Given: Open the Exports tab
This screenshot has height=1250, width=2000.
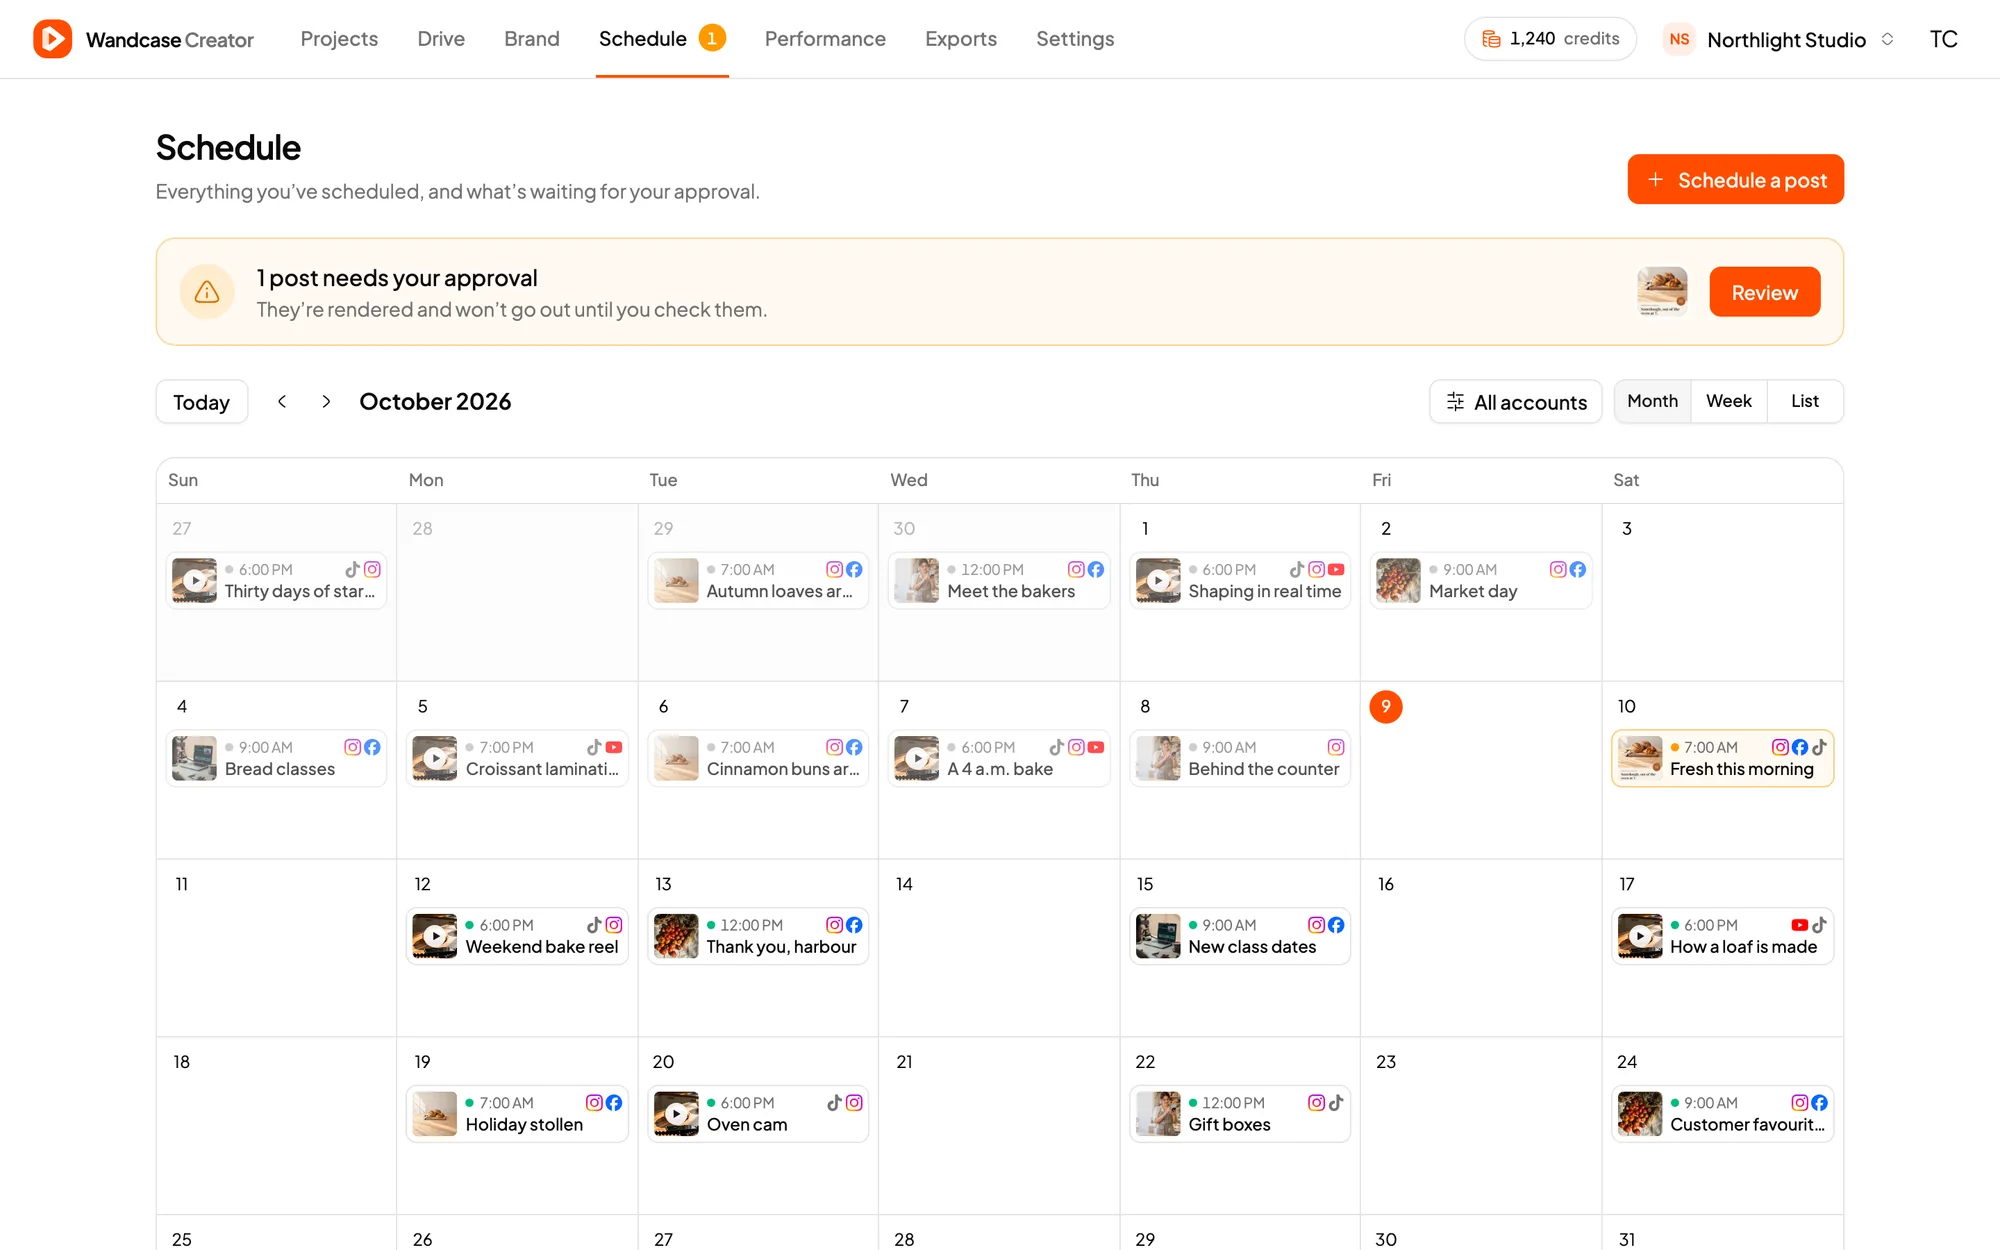Looking at the screenshot, I should pyautogui.click(x=961, y=39).
